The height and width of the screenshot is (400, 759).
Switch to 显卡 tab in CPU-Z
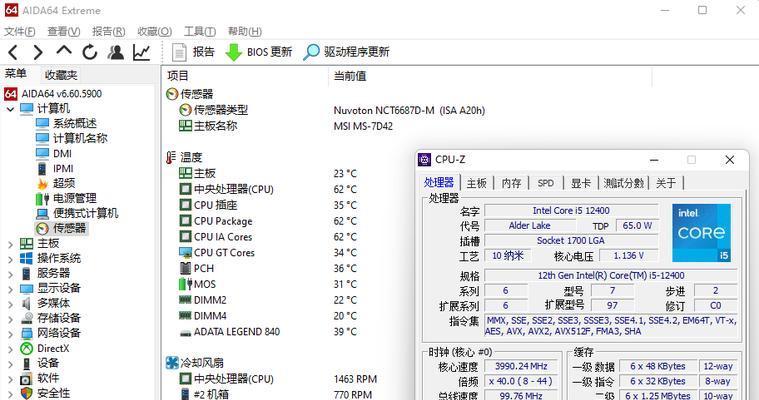click(581, 183)
